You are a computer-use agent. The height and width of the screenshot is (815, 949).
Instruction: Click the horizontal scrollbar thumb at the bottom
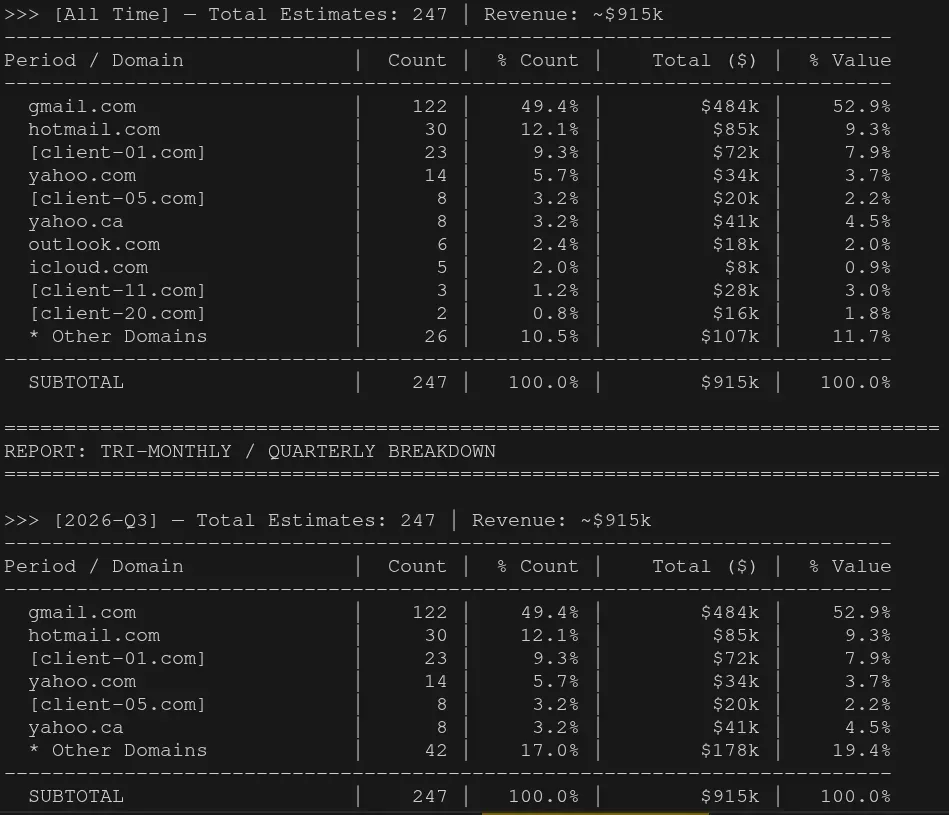point(595,813)
